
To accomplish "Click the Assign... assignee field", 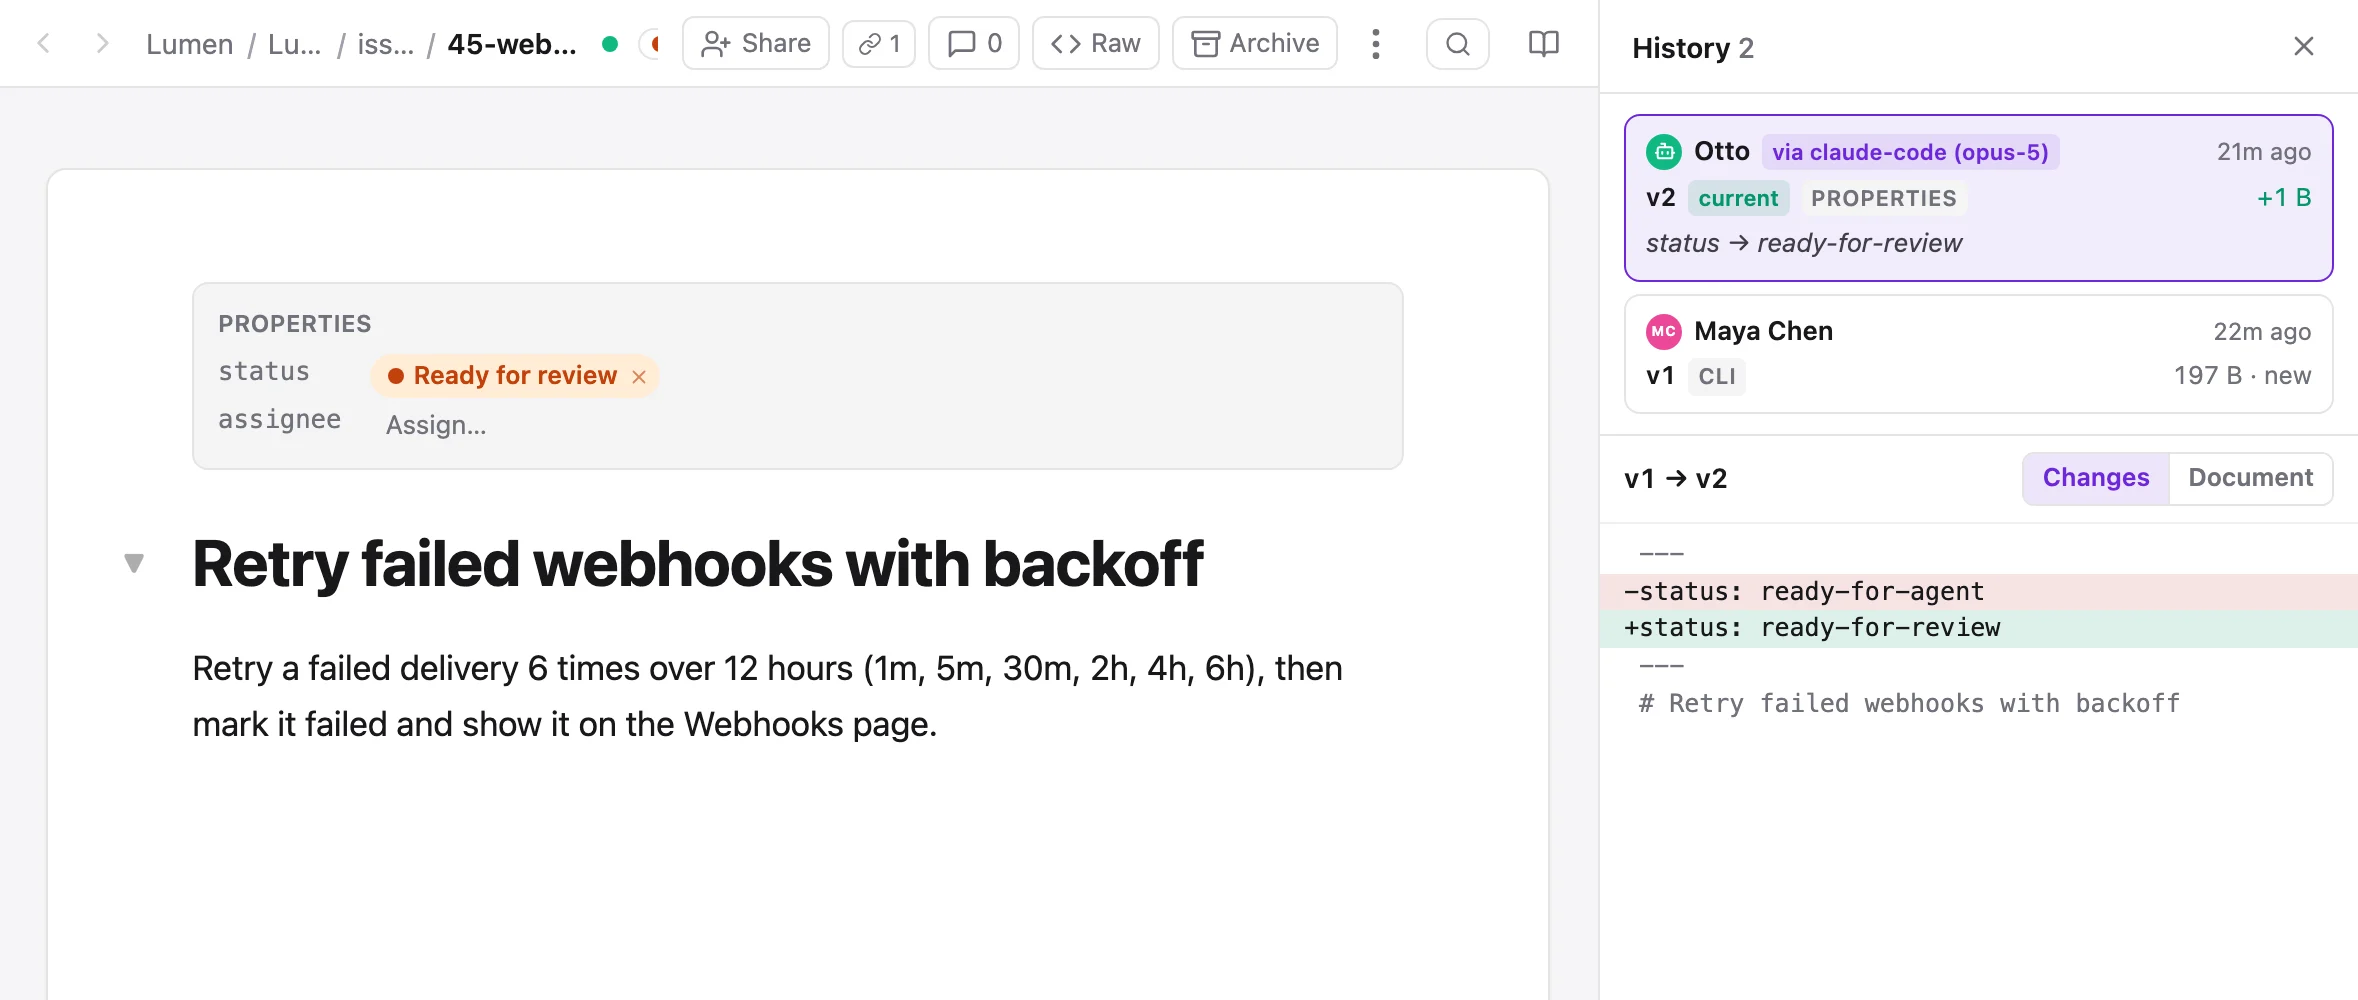I will coord(436,425).
